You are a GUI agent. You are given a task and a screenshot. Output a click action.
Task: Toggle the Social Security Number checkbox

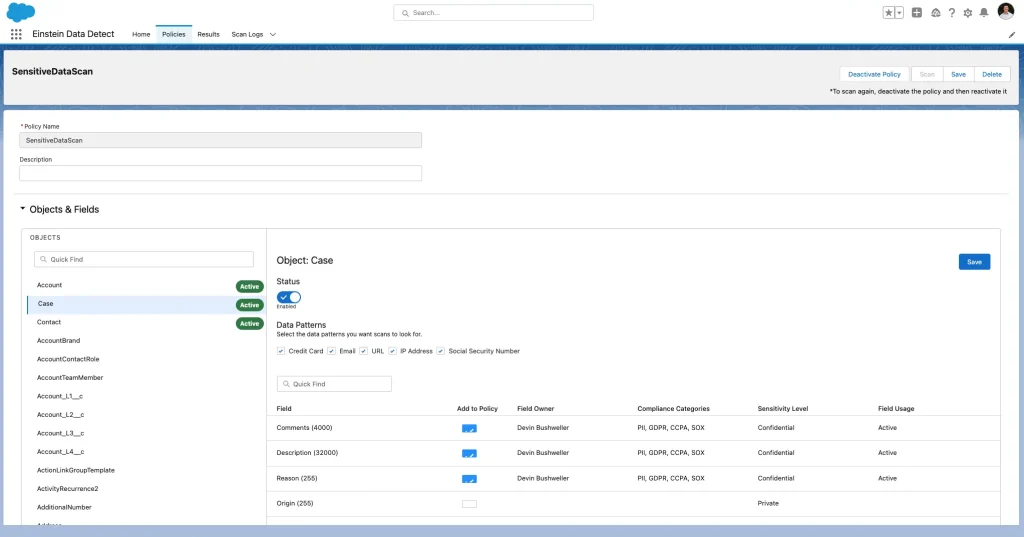[441, 351]
